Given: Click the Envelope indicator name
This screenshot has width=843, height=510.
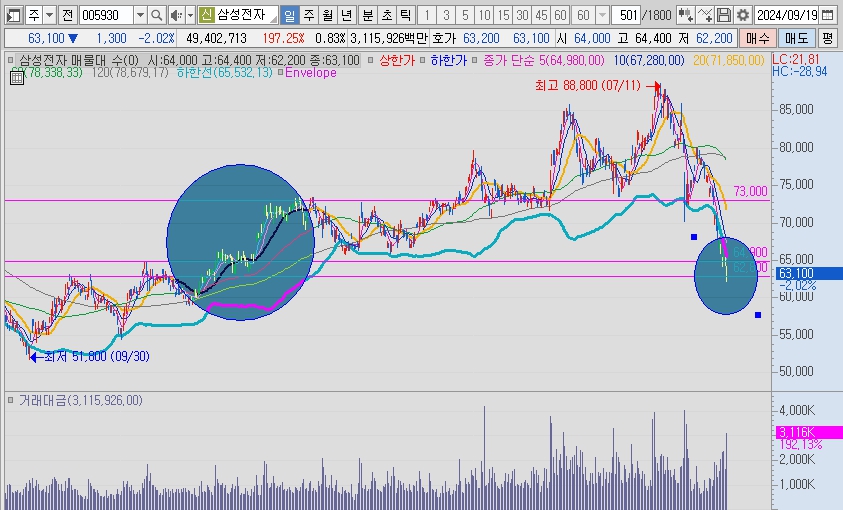Looking at the screenshot, I should (311, 73).
